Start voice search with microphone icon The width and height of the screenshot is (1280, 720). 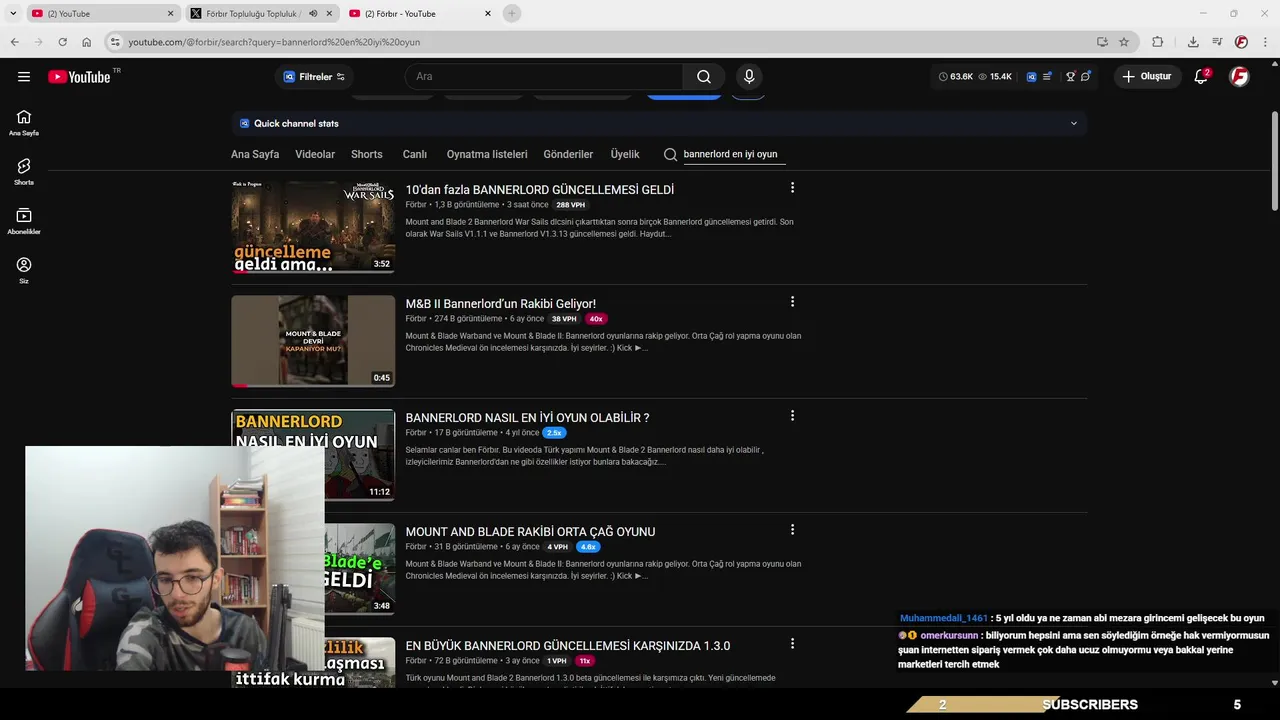pyautogui.click(x=749, y=77)
